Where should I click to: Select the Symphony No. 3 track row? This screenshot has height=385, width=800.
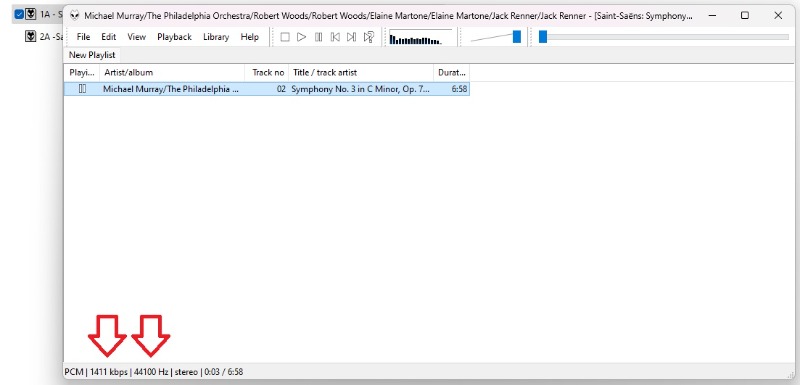click(266, 89)
